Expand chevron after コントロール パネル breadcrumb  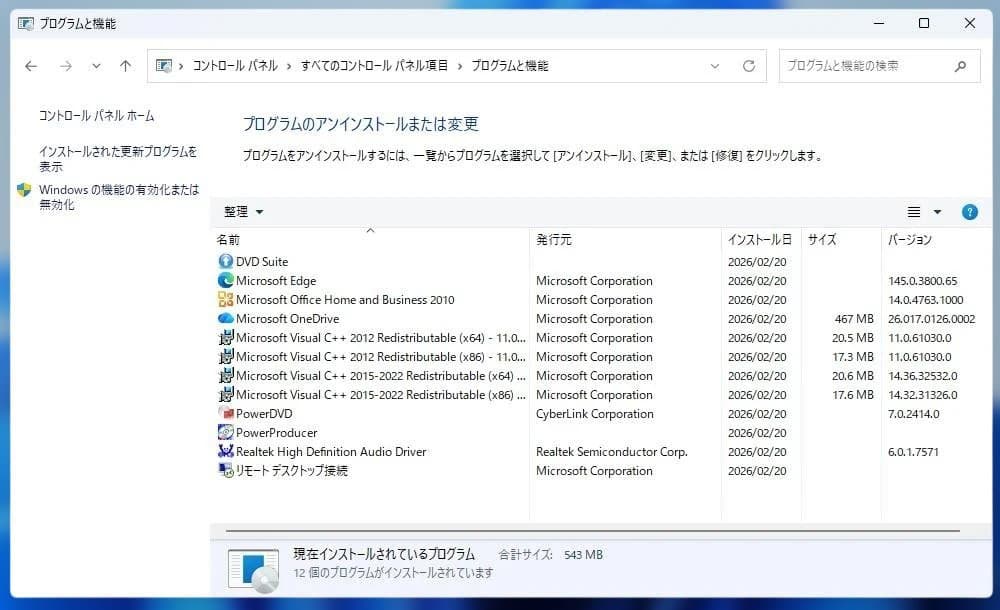289,66
